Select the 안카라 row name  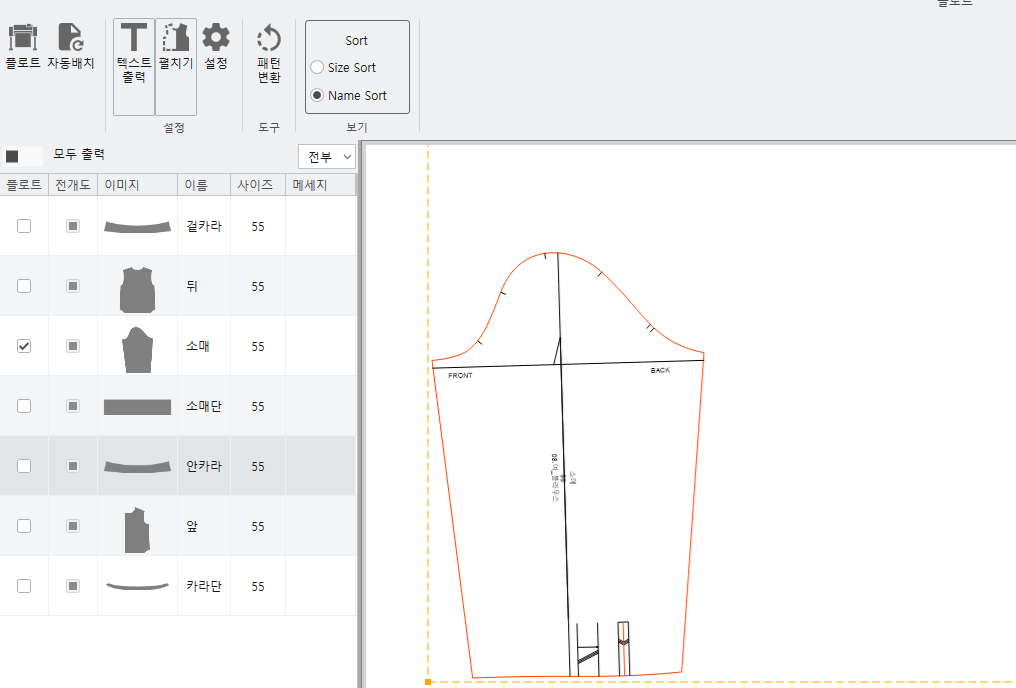(204, 466)
